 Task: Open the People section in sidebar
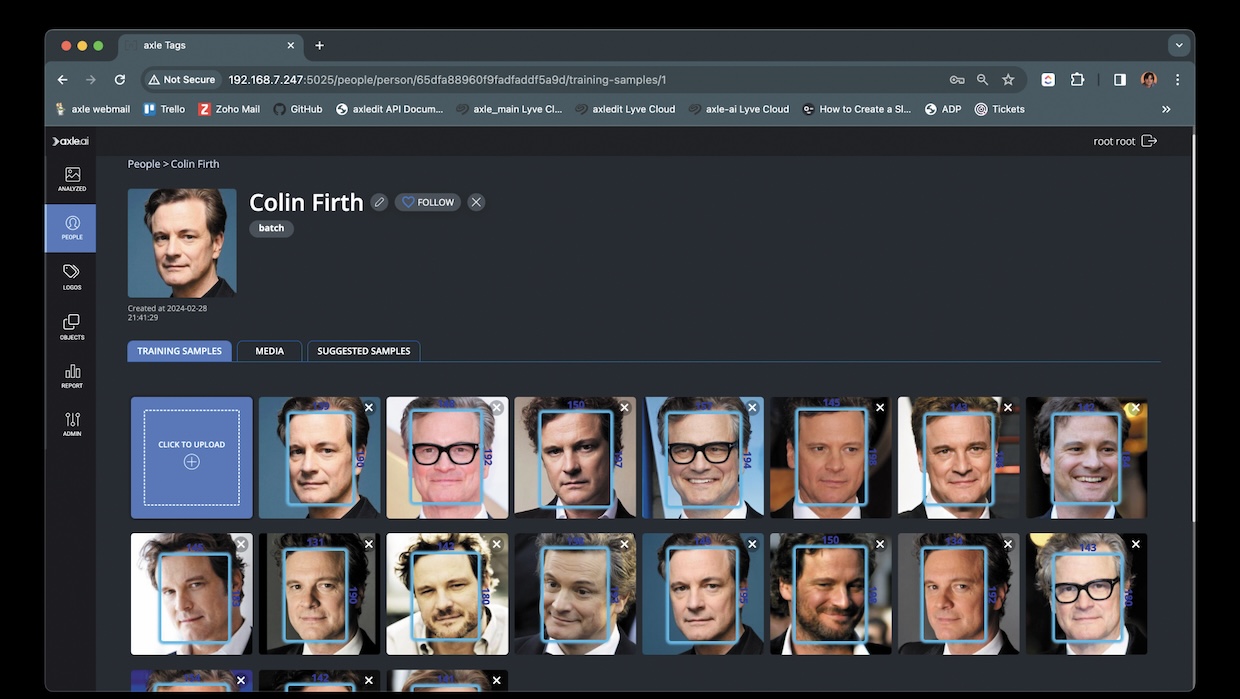pyautogui.click(x=72, y=228)
